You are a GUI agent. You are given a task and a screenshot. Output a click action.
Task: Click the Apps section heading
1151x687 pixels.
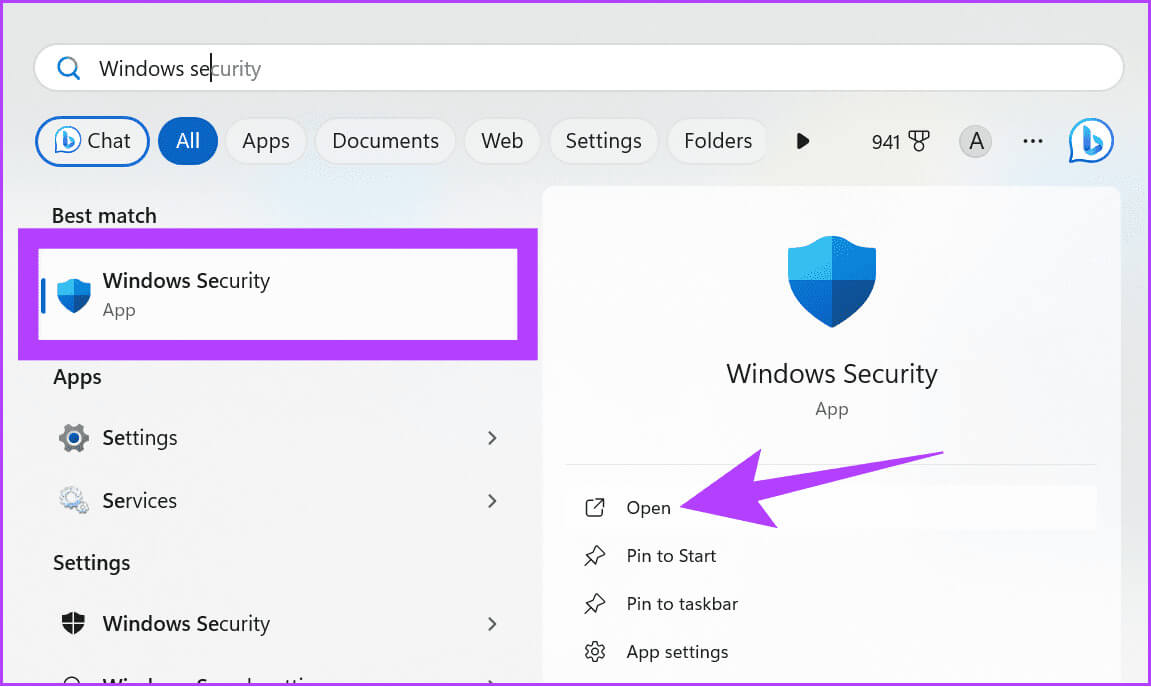coord(77,377)
